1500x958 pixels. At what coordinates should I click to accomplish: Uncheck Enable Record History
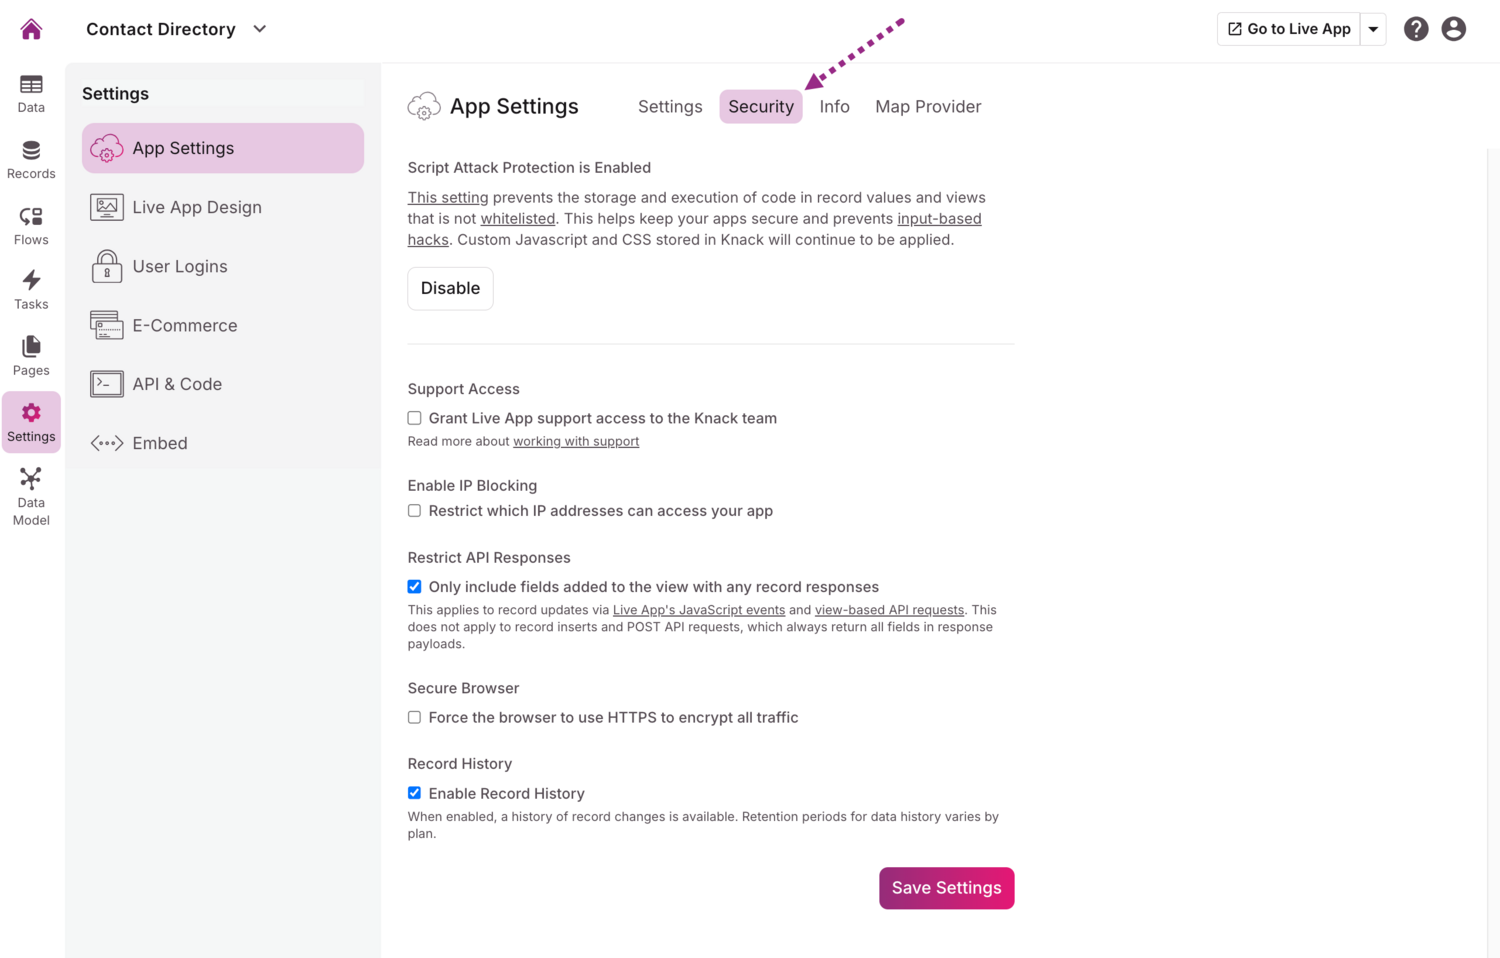tap(414, 793)
